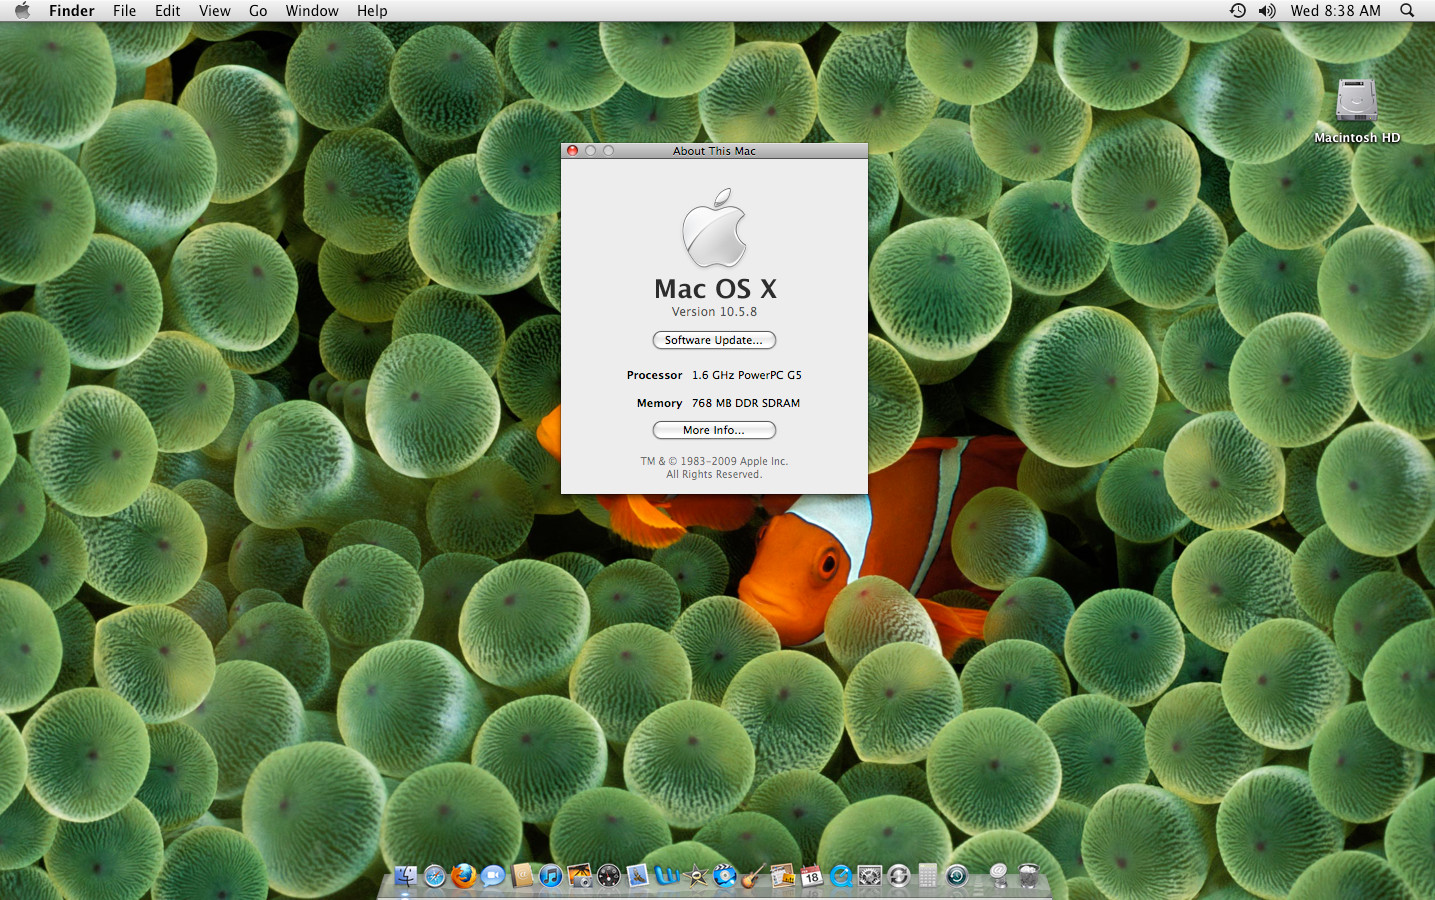Open the Time Machine menu bar item

coord(1238,11)
